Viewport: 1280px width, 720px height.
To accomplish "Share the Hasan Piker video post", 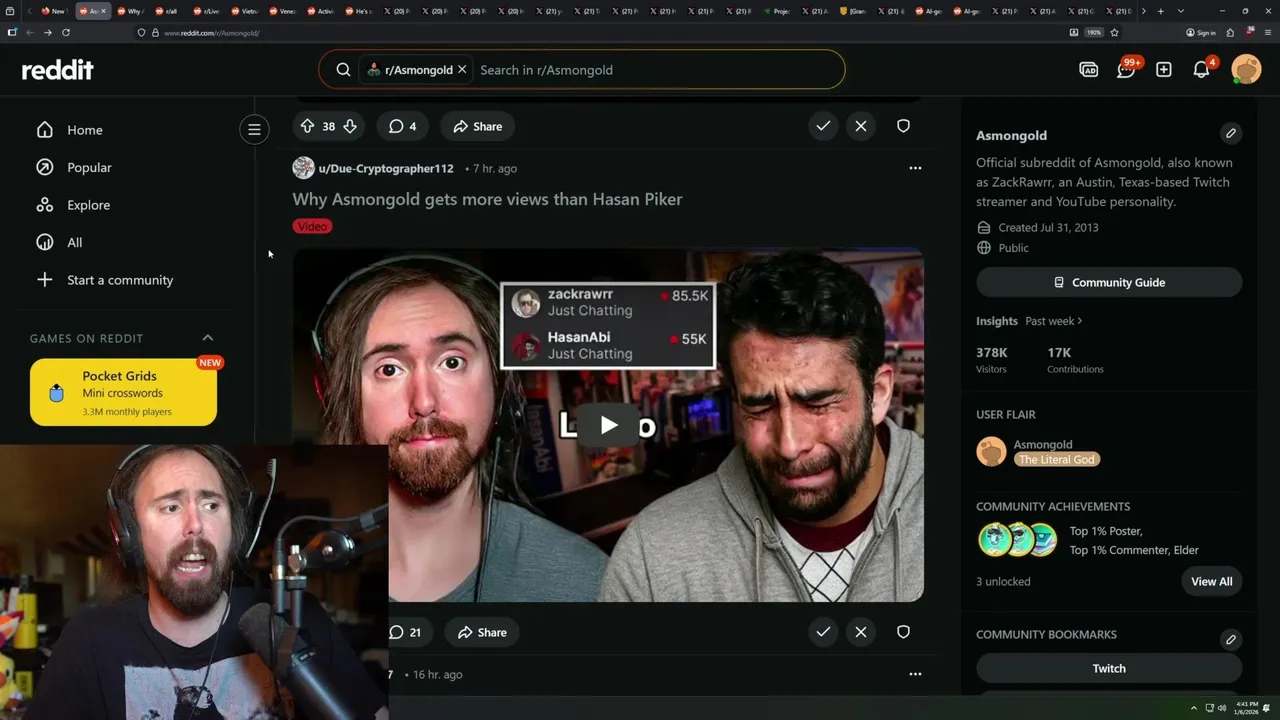I will click(x=481, y=632).
